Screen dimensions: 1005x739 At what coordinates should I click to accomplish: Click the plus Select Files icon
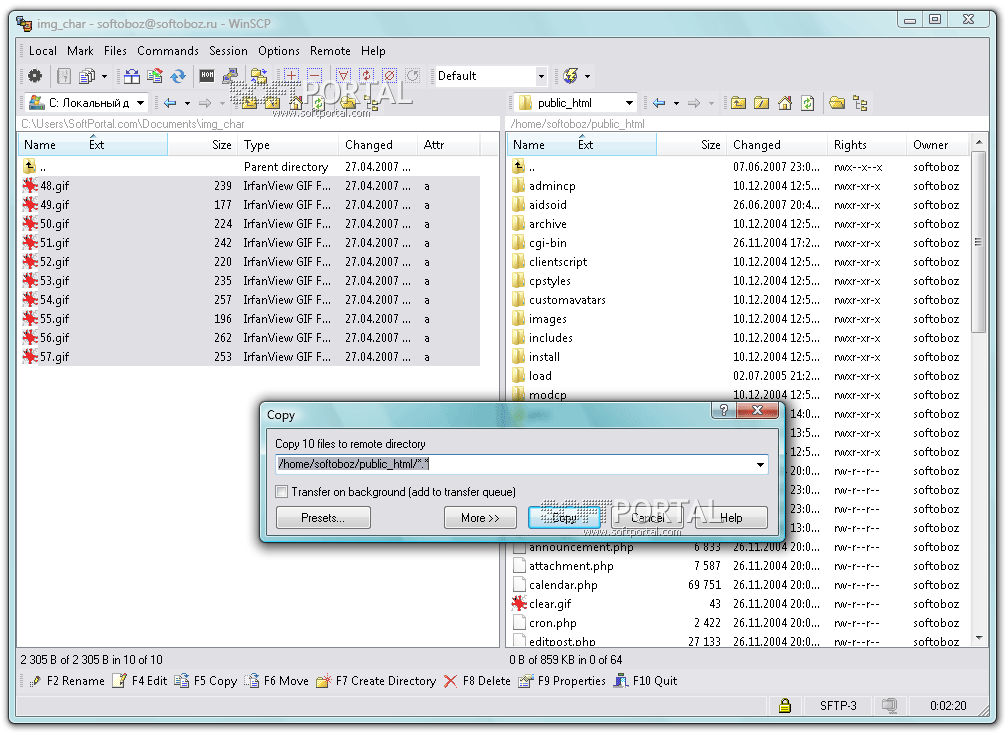coord(291,76)
